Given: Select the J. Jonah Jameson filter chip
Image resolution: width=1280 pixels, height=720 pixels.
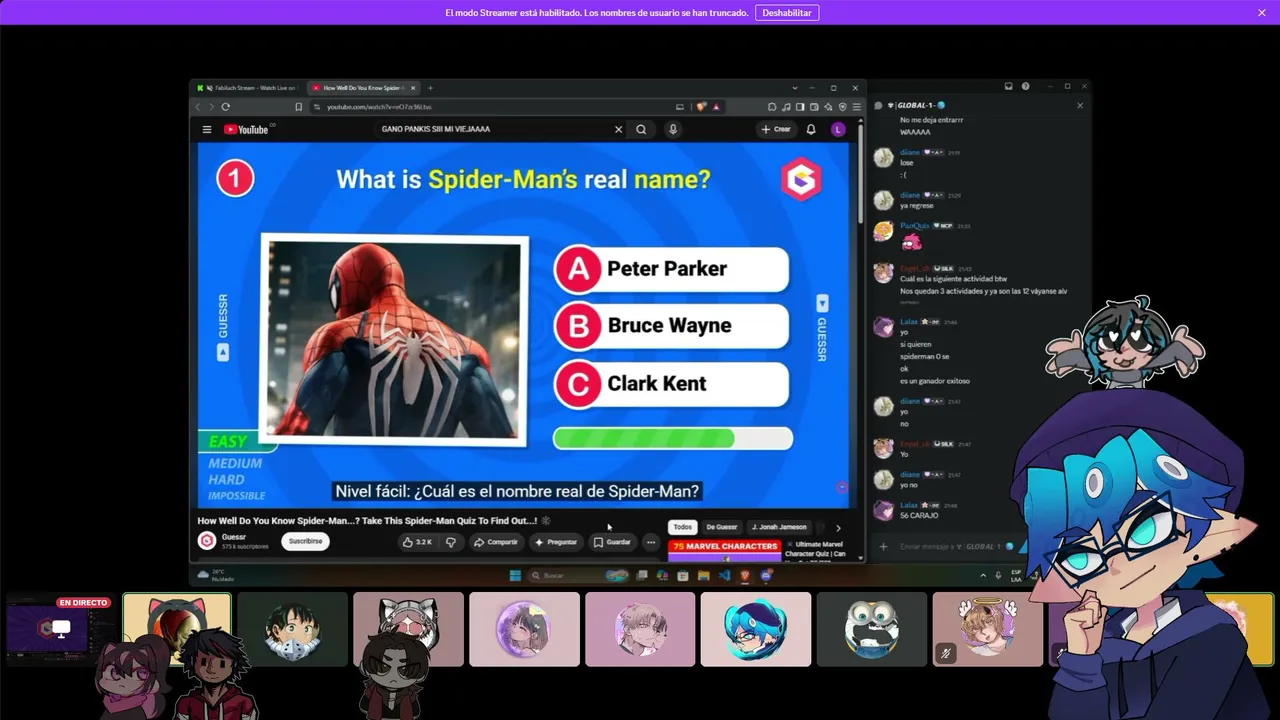Looking at the screenshot, I should tap(779, 527).
